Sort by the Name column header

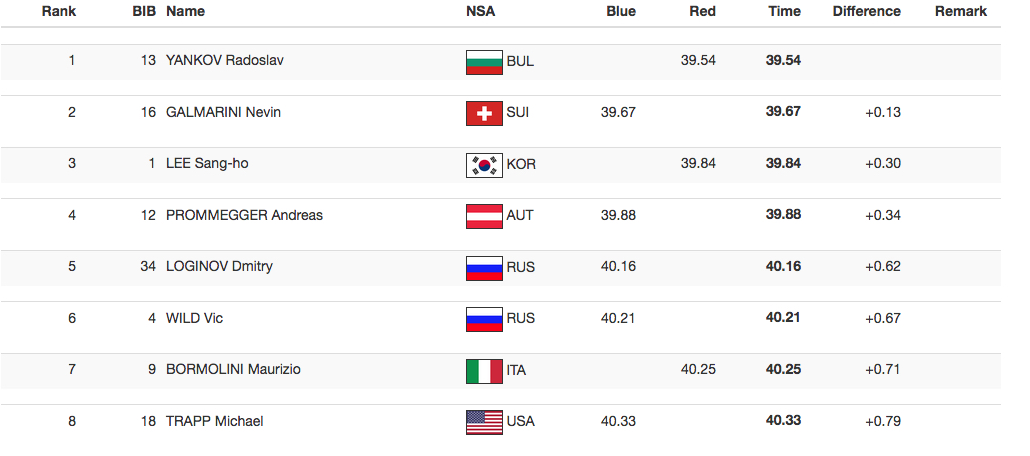(185, 12)
